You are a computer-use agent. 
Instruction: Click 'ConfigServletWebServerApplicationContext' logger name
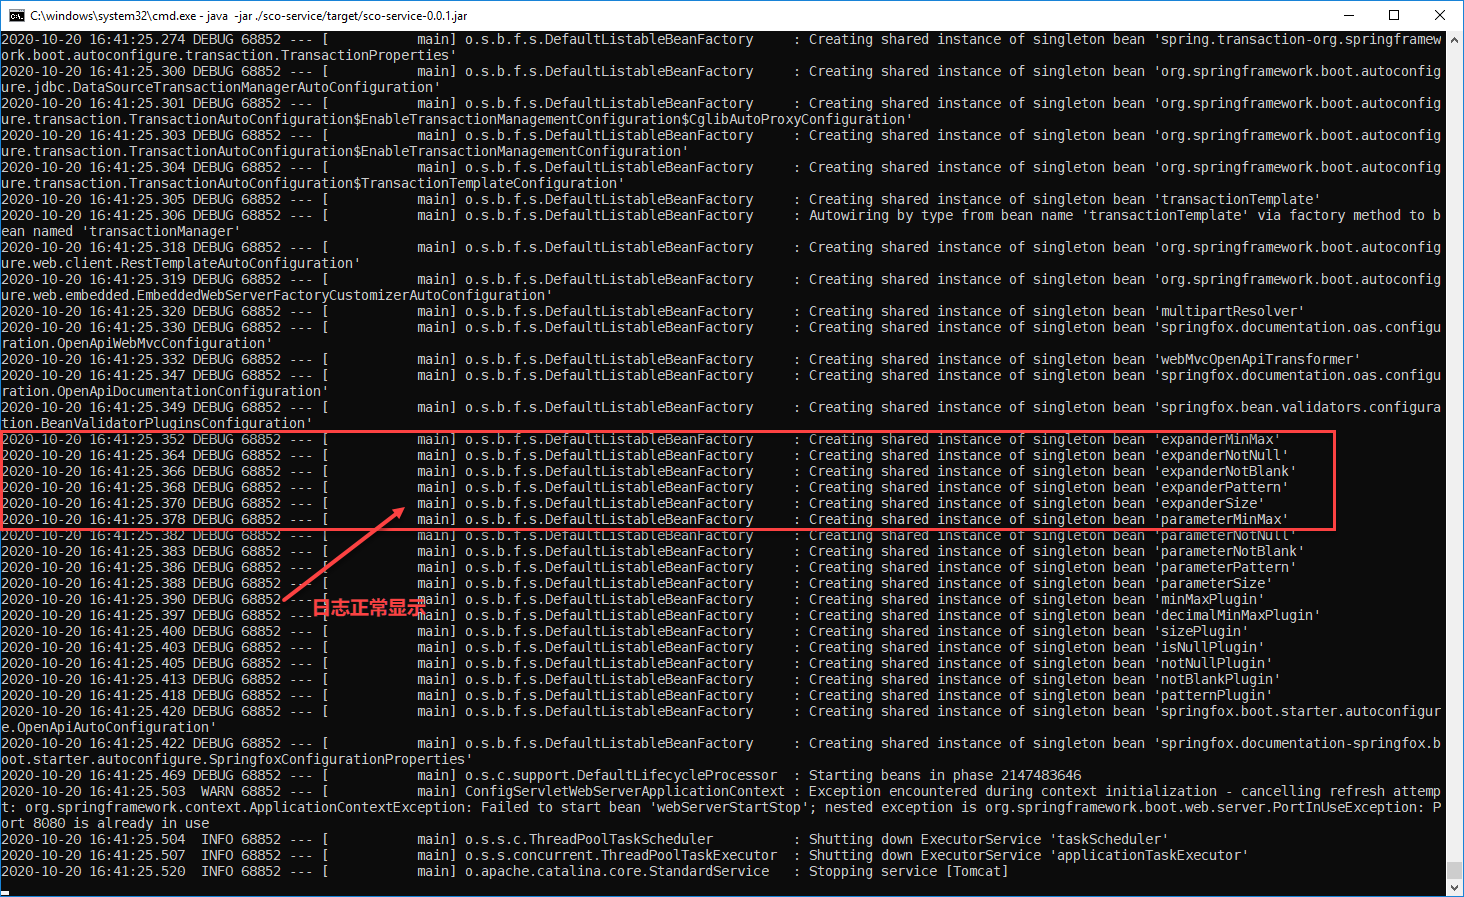[625, 792]
